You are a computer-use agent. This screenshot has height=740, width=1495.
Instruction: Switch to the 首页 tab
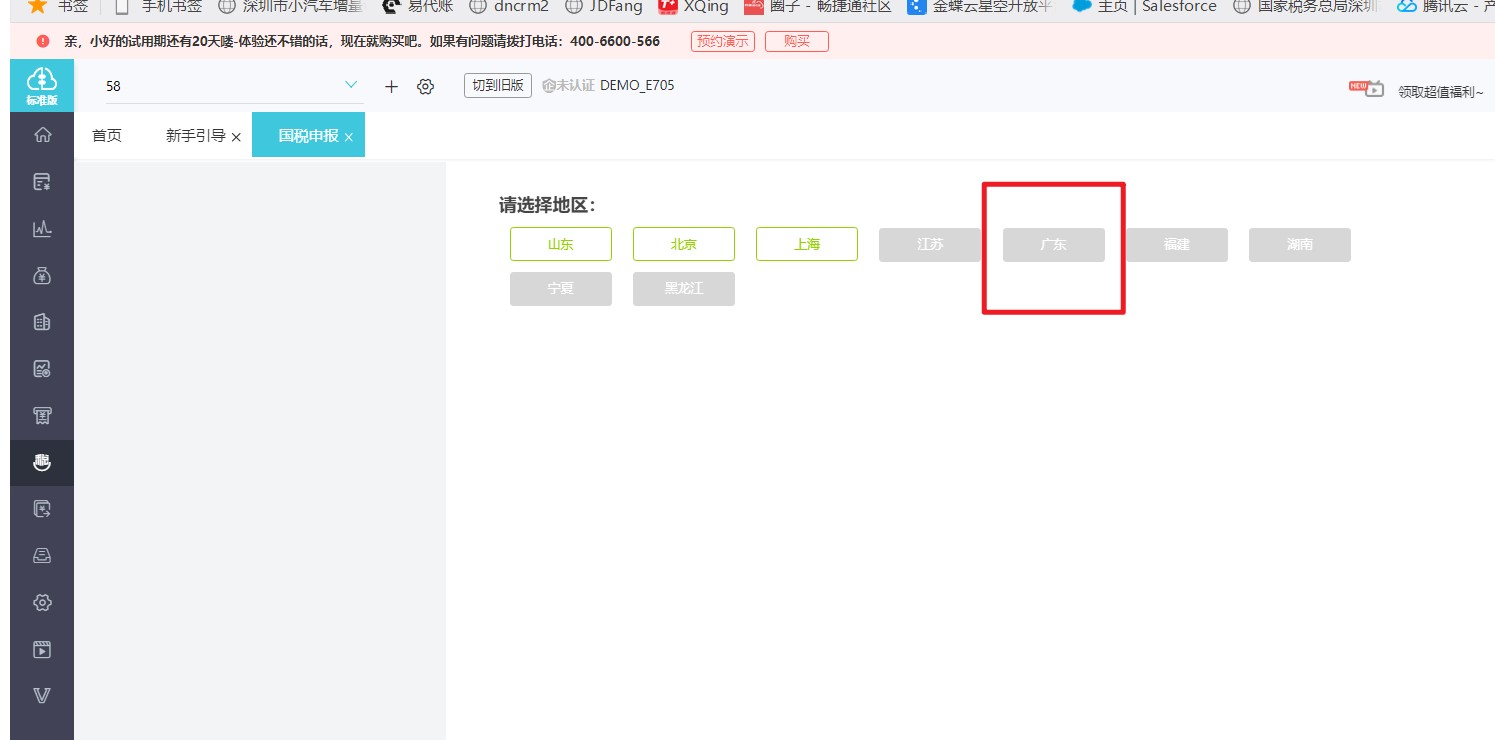click(107, 136)
